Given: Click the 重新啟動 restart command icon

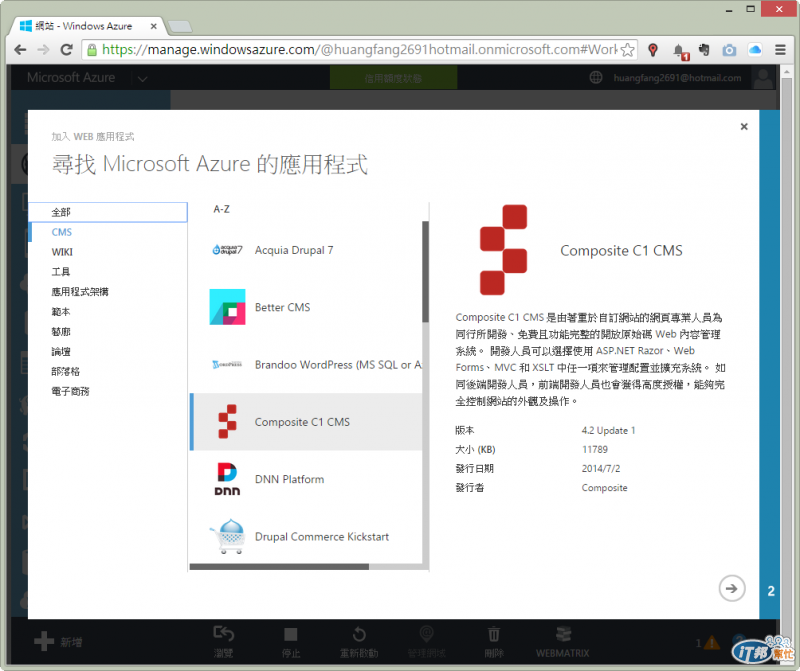Looking at the screenshot, I should [359, 634].
